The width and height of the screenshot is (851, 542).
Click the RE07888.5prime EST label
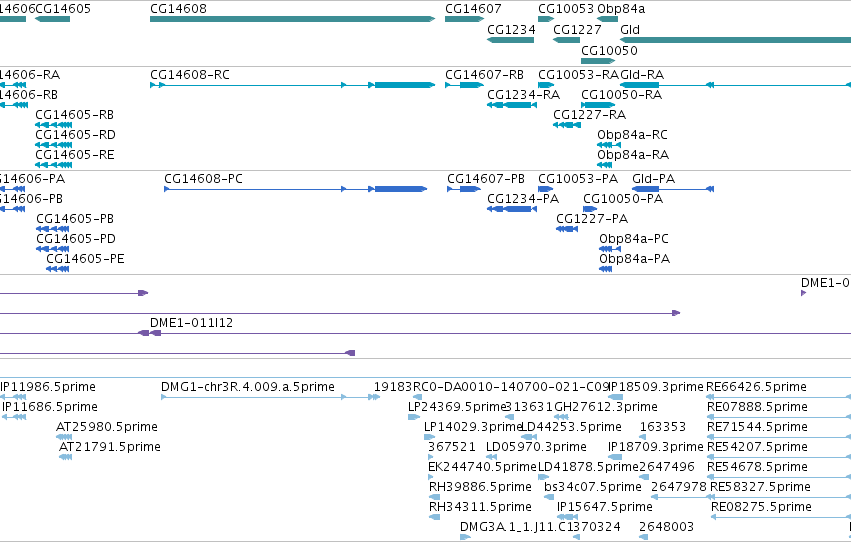point(757,407)
